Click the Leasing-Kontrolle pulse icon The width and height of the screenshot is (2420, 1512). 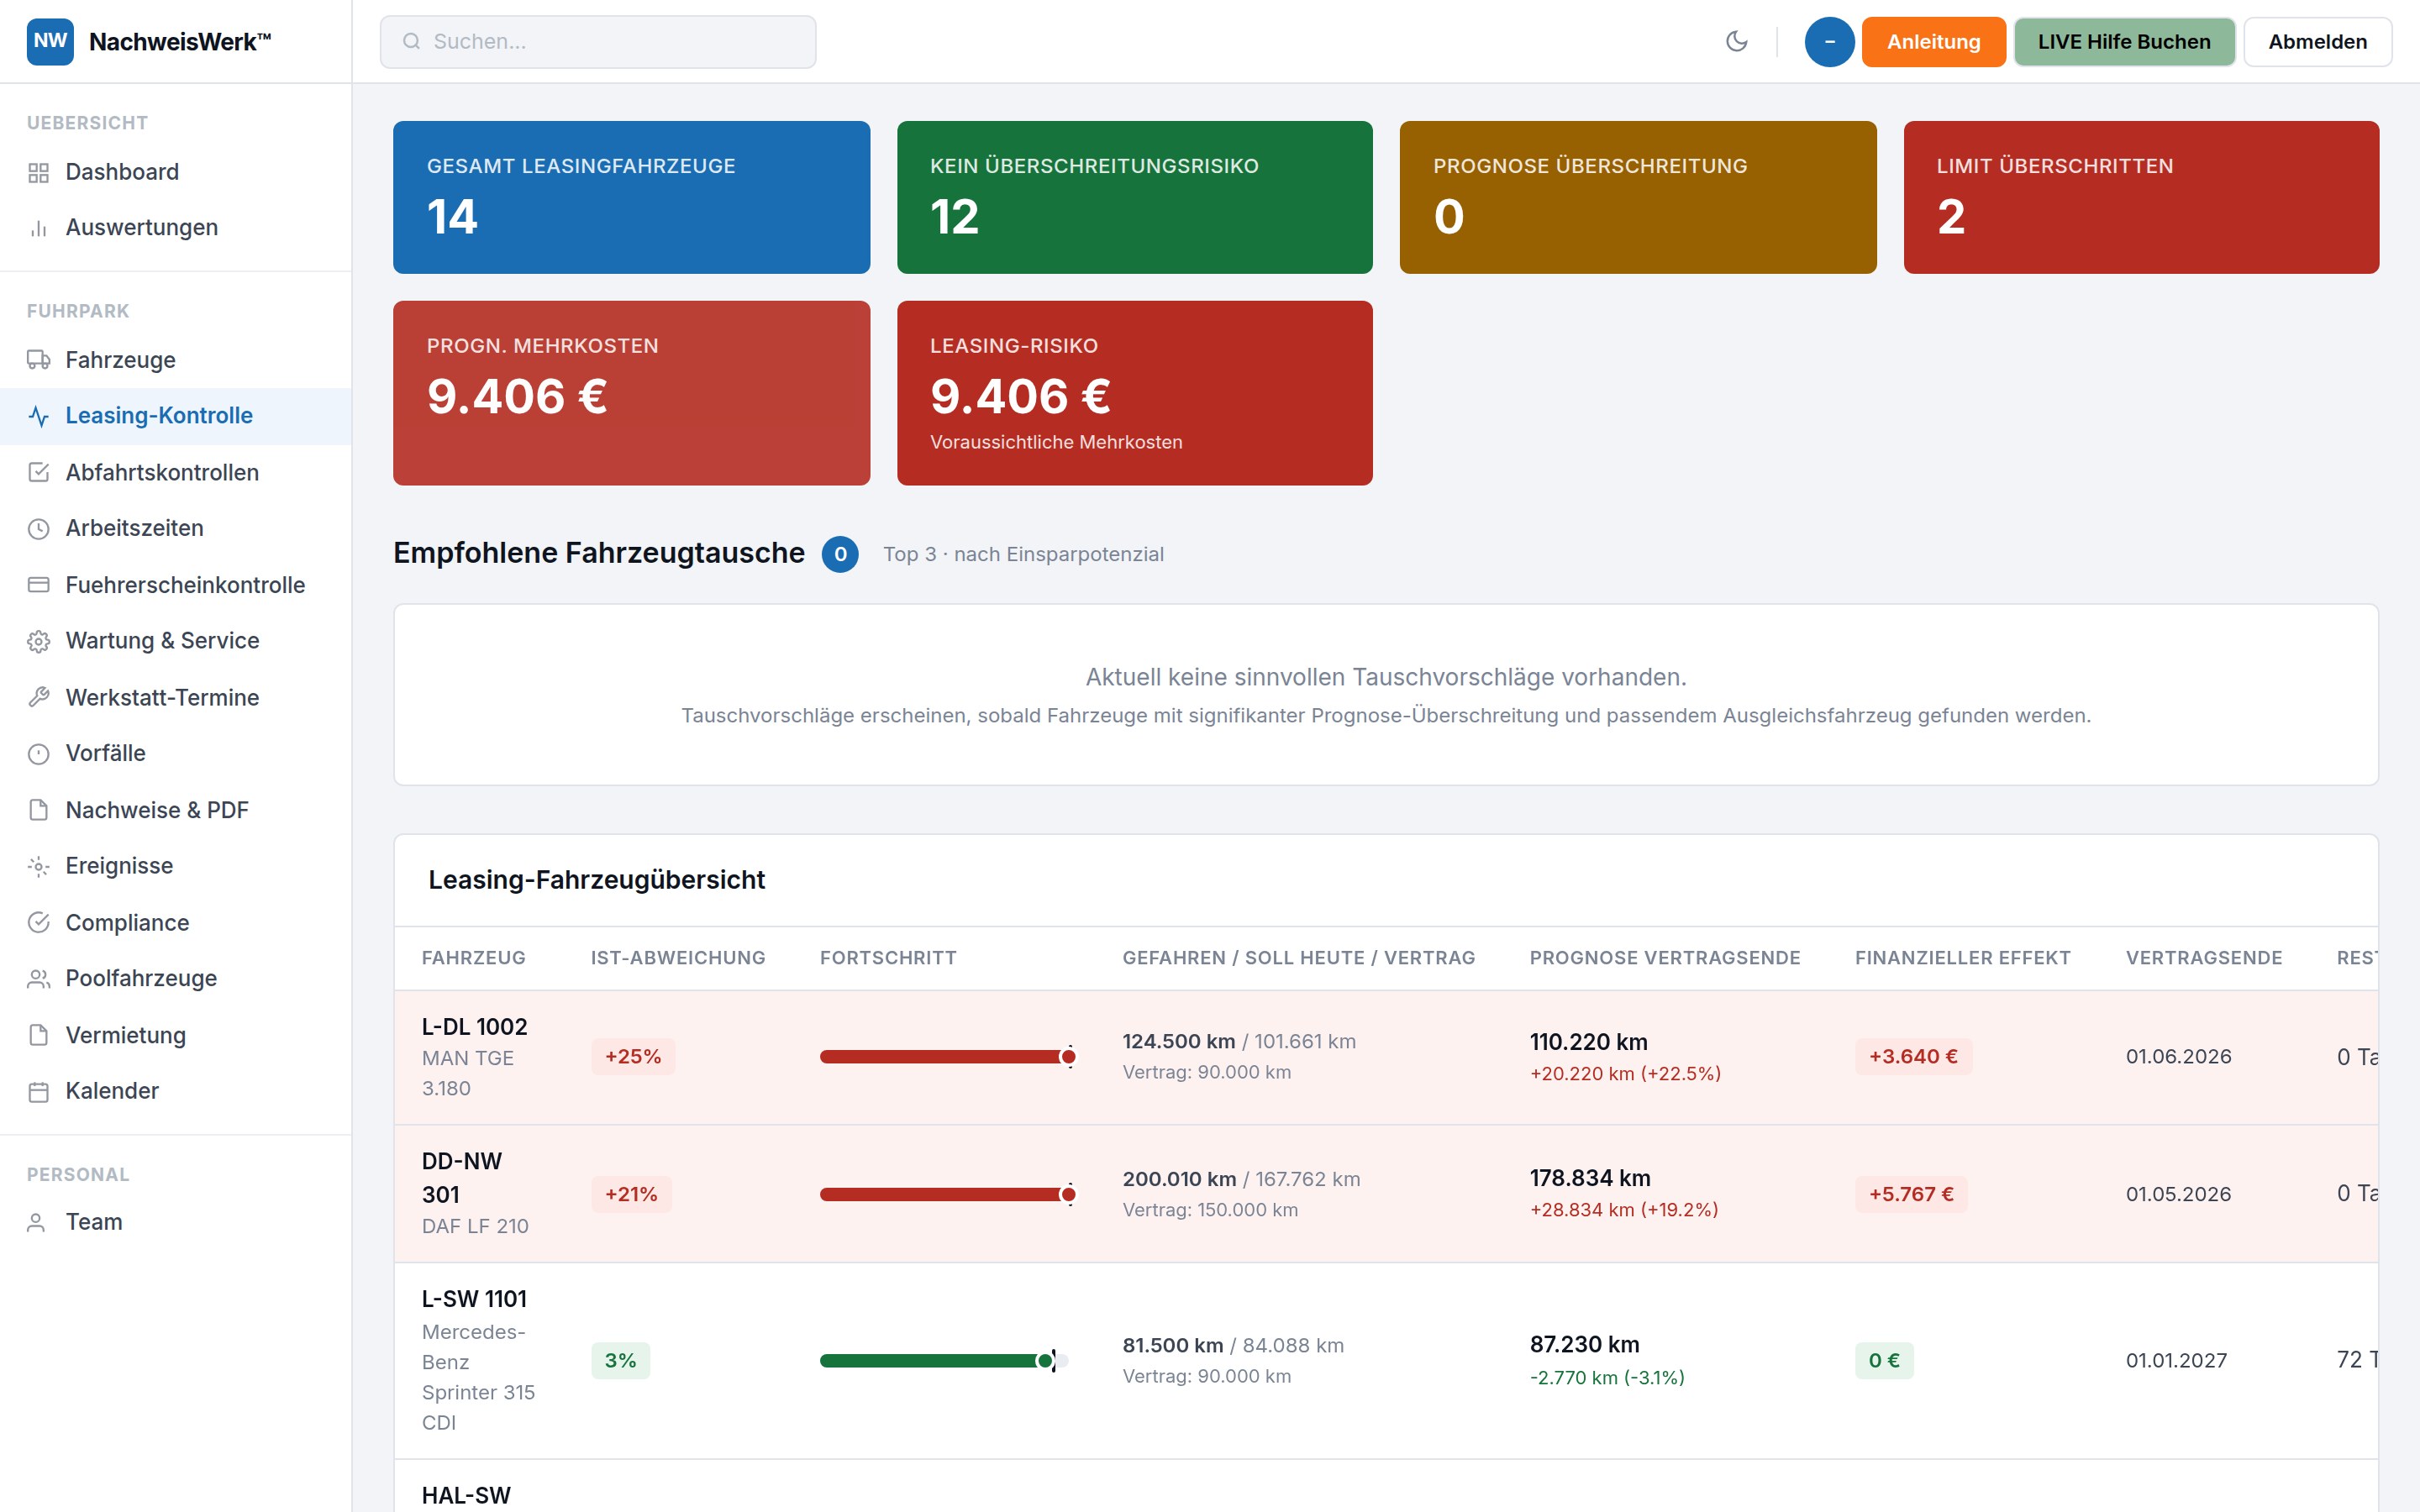(39, 416)
